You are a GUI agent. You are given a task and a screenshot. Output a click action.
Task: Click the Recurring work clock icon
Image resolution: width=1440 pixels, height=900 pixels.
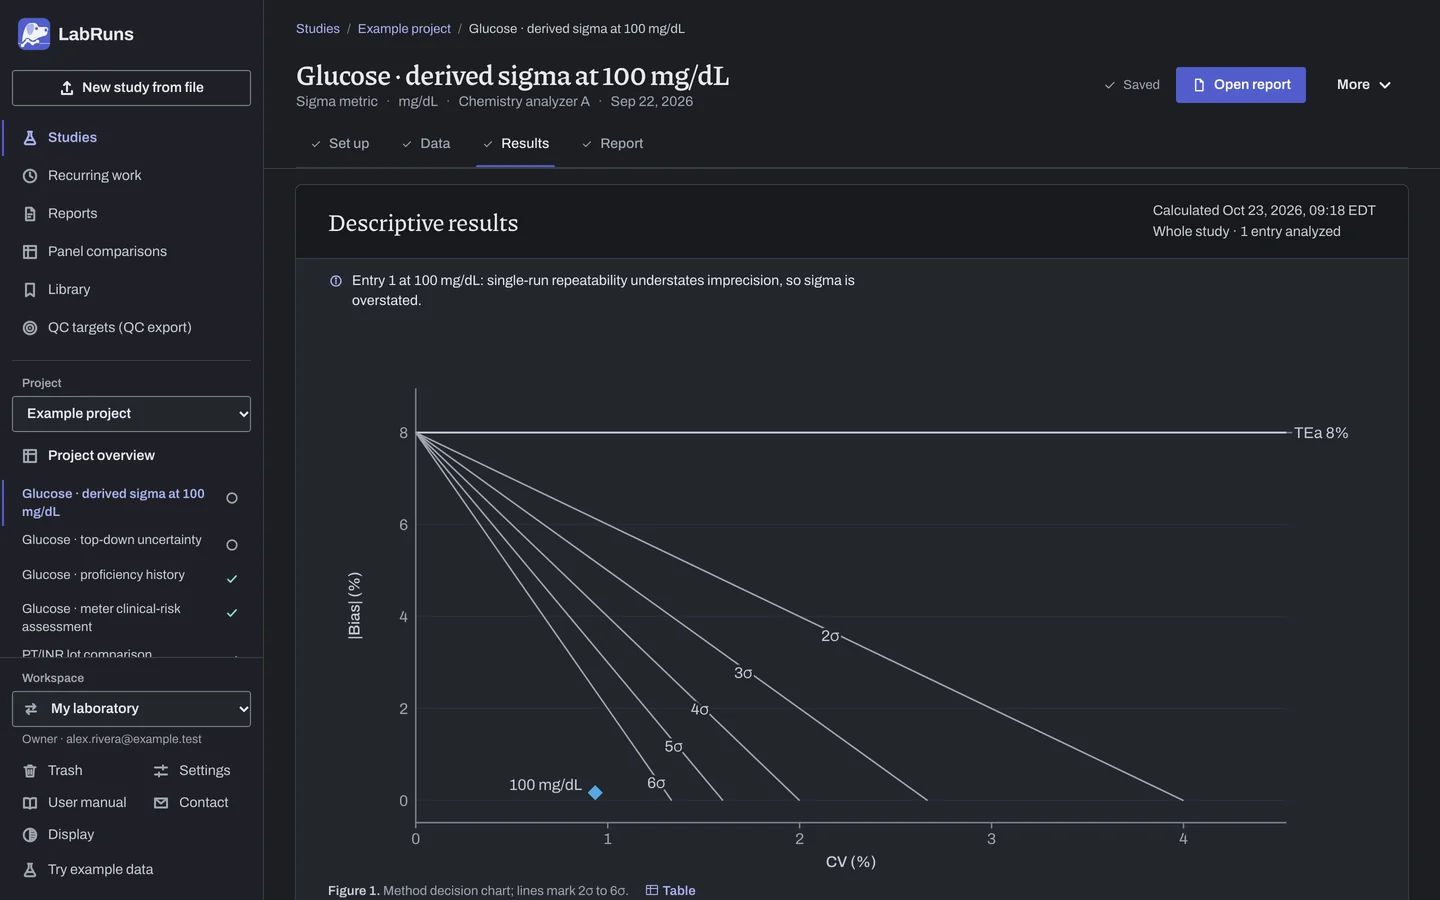pyautogui.click(x=30, y=176)
